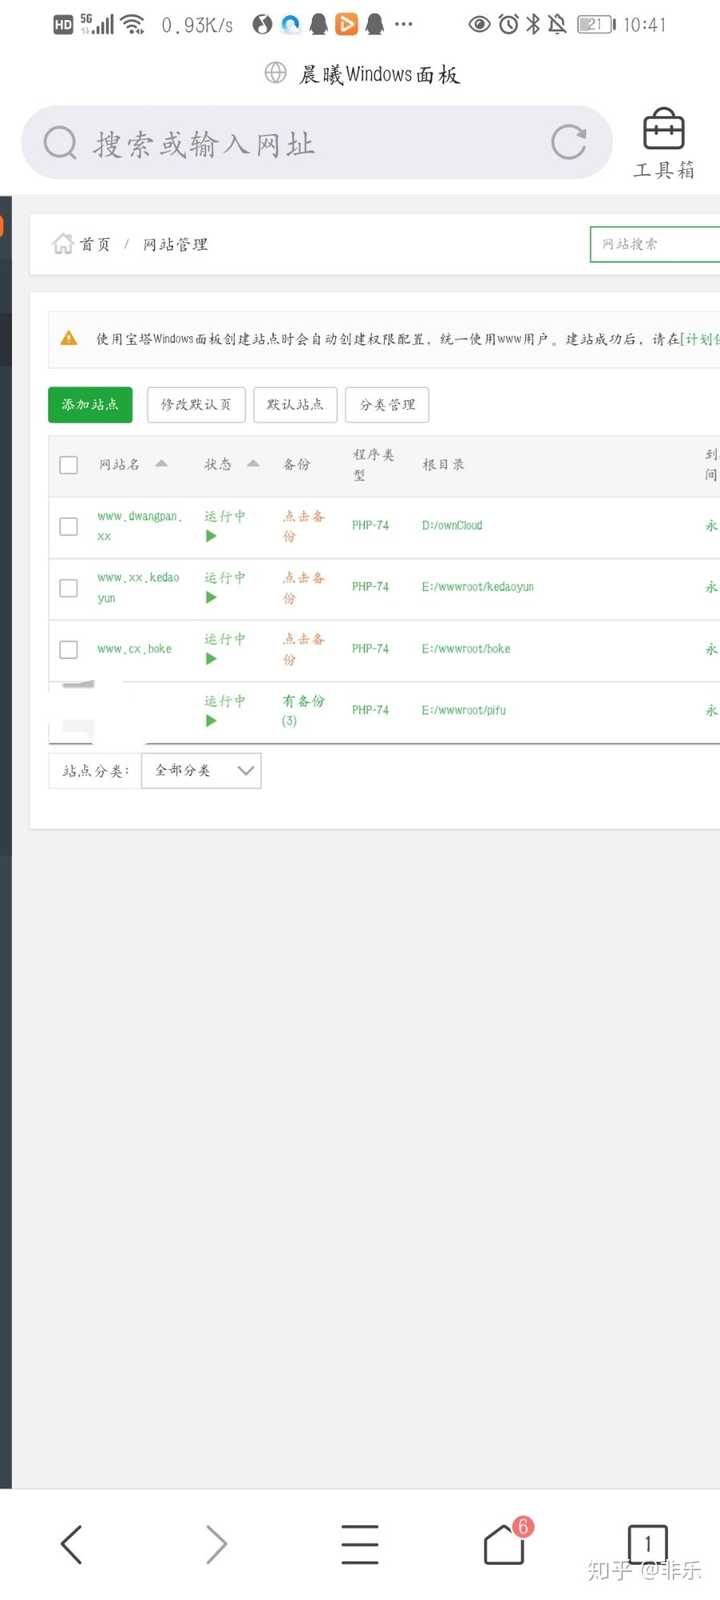Check the box for www.xx.kedaoyun
720x1600 pixels.
69,588
